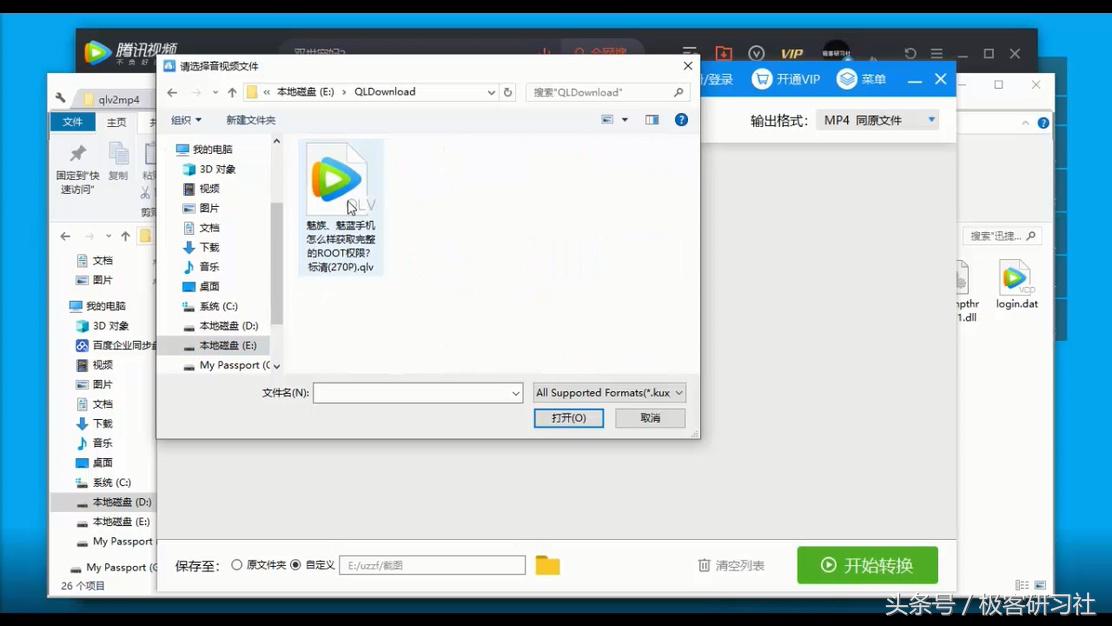Expand the 文件名 combo dropdown arrow
This screenshot has height=626, width=1112.
point(516,393)
